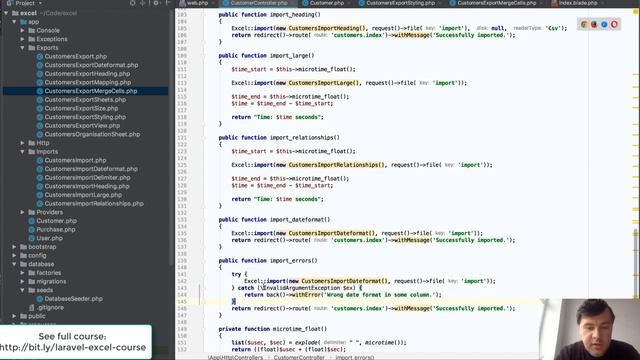Open page in Chrome browser icon
The height and width of the screenshot is (360, 640).
pos(584,24)
